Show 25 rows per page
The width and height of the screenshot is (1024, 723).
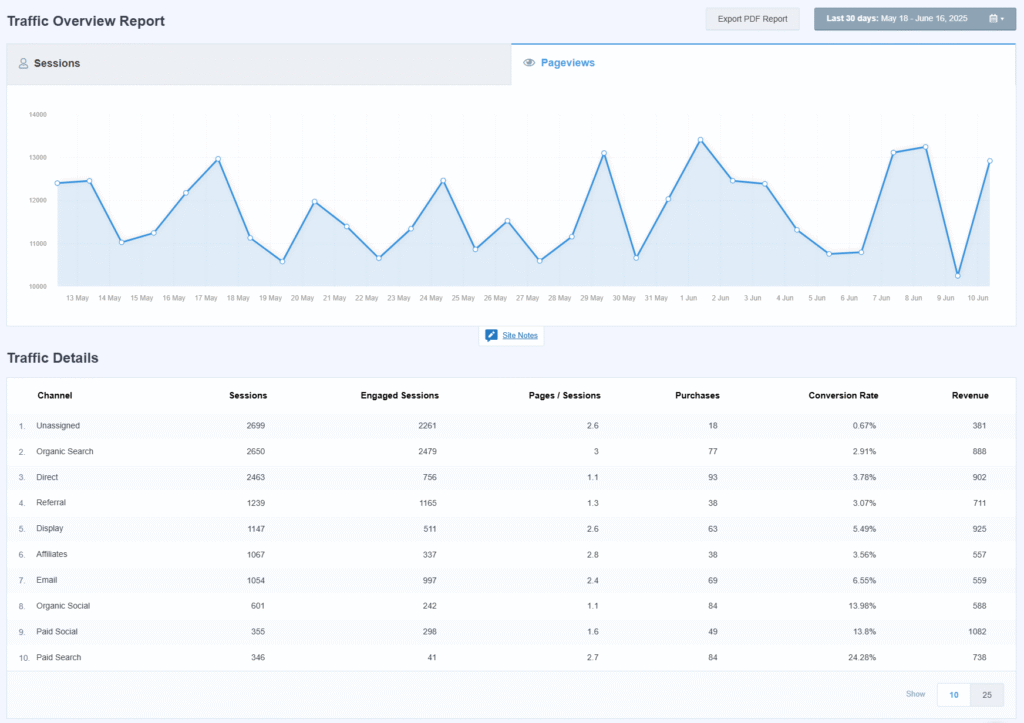(987, 695)
